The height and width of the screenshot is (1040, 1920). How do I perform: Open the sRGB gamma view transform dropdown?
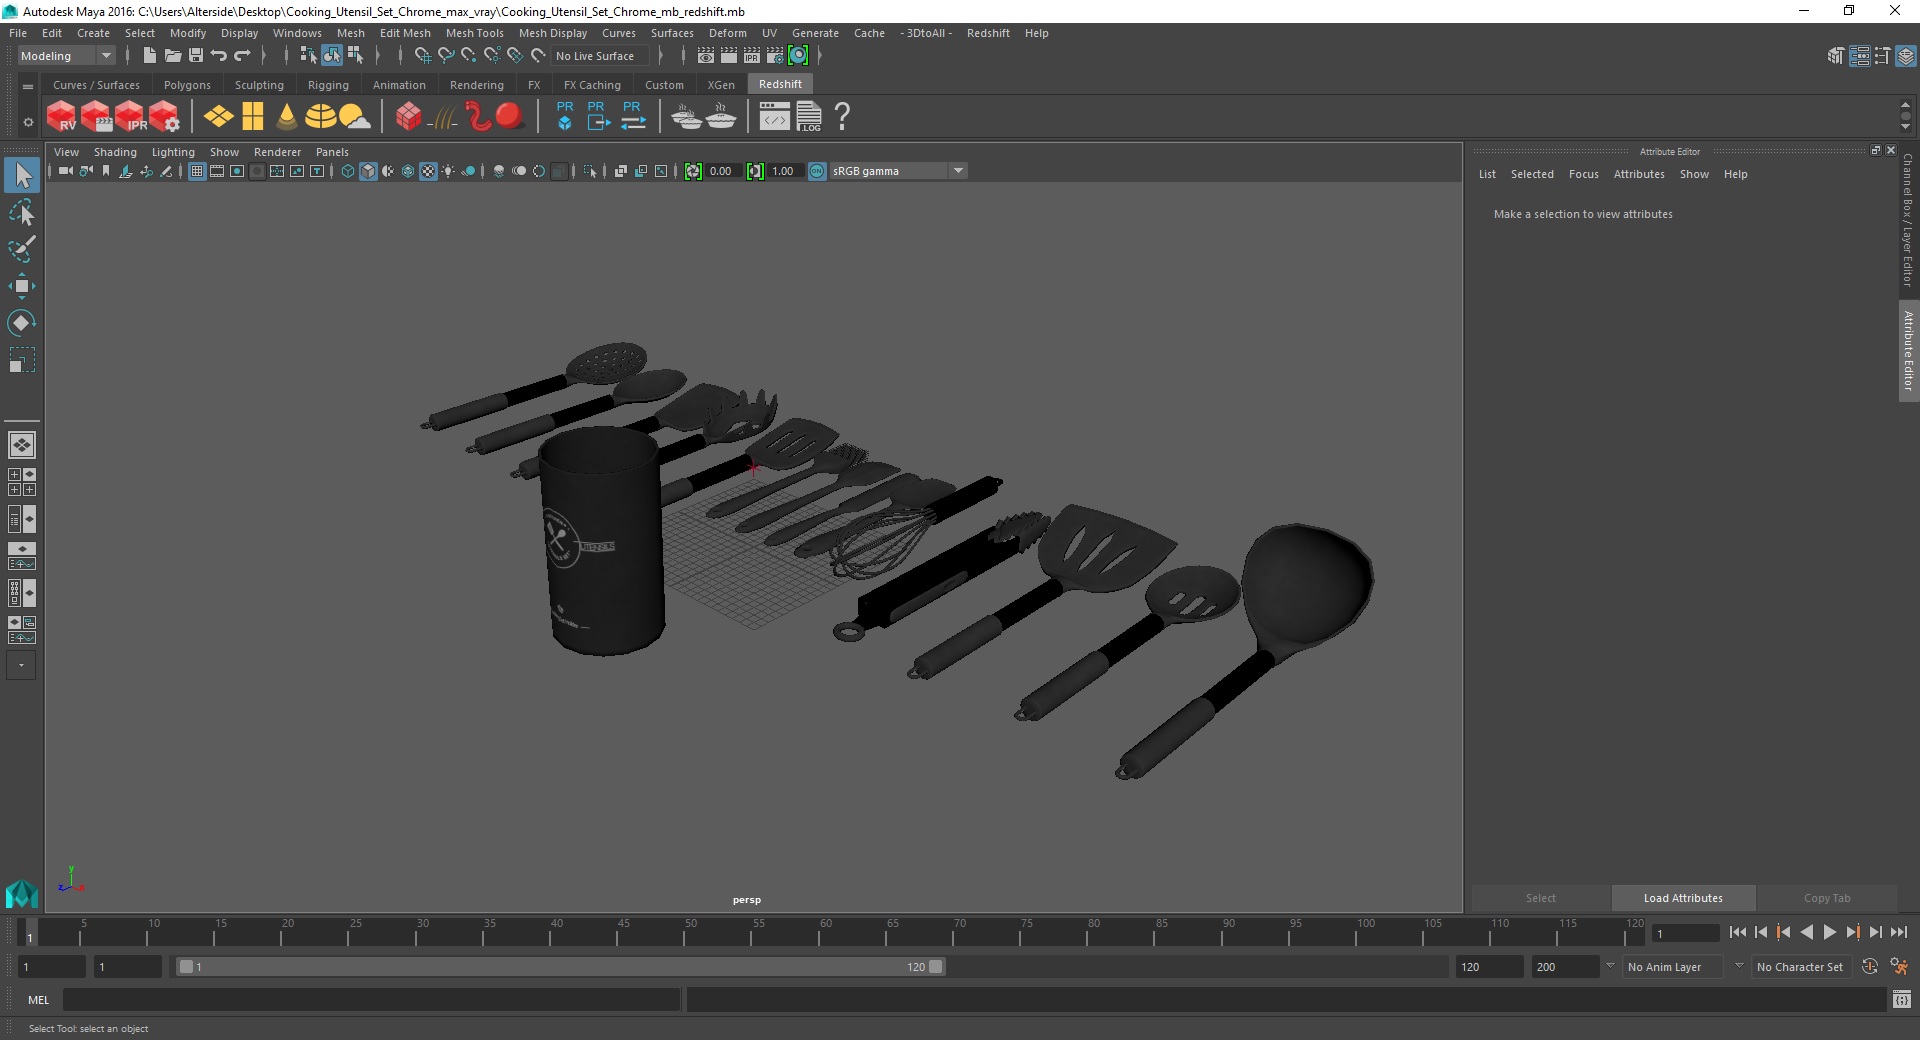click(x=898, y=171)
